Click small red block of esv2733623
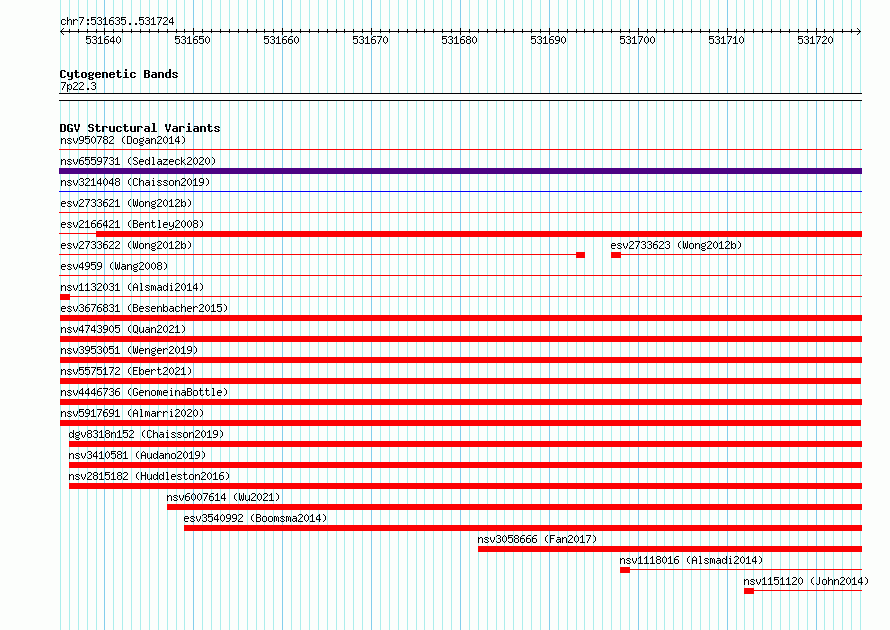 pyautogui.click(x=616, y=255)
